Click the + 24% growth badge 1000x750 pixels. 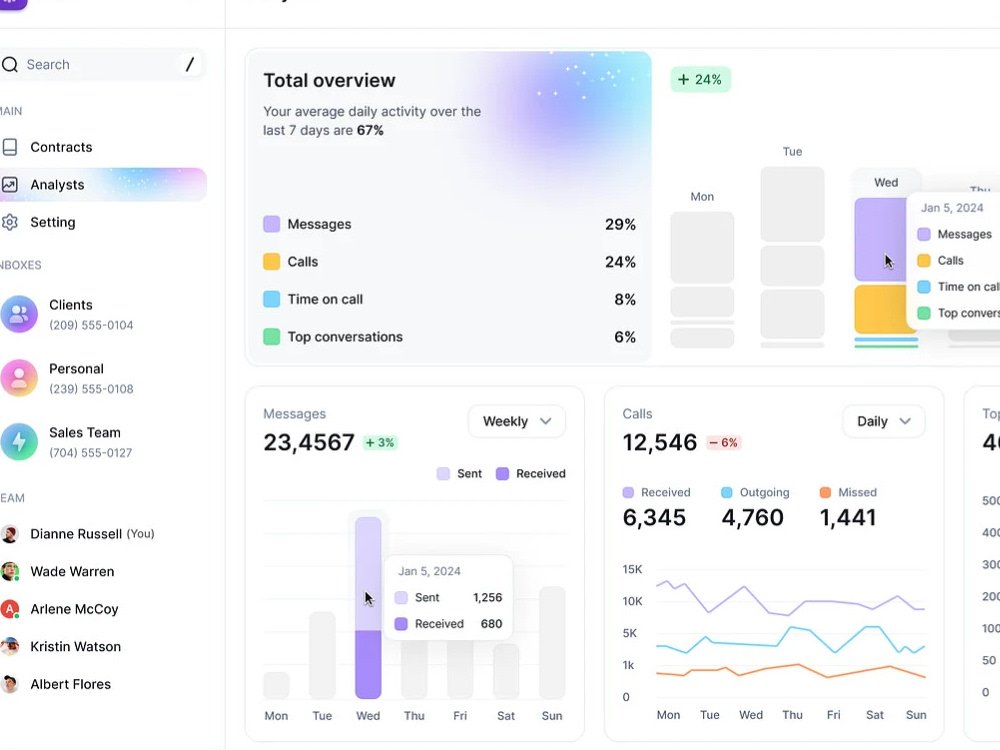[700, 80]
